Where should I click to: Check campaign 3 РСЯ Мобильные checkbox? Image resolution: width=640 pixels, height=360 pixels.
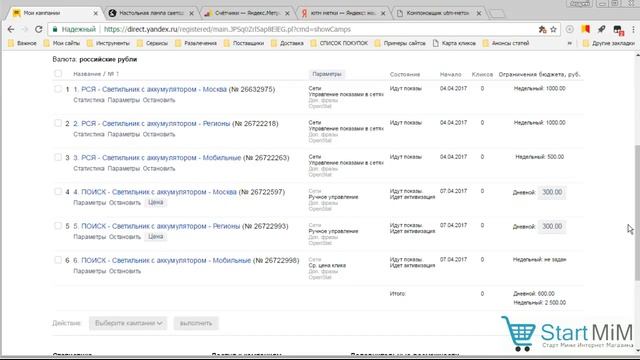click(x=58, y=158)
